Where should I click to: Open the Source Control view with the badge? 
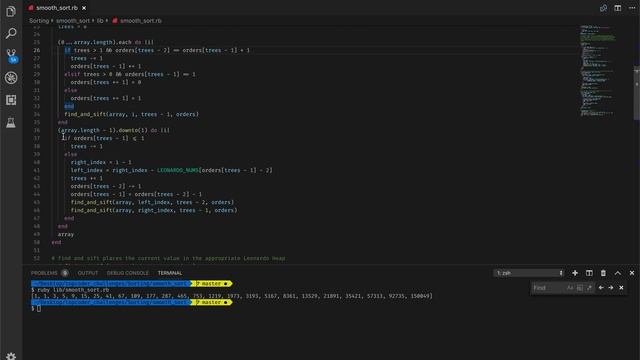click(11, 56)
